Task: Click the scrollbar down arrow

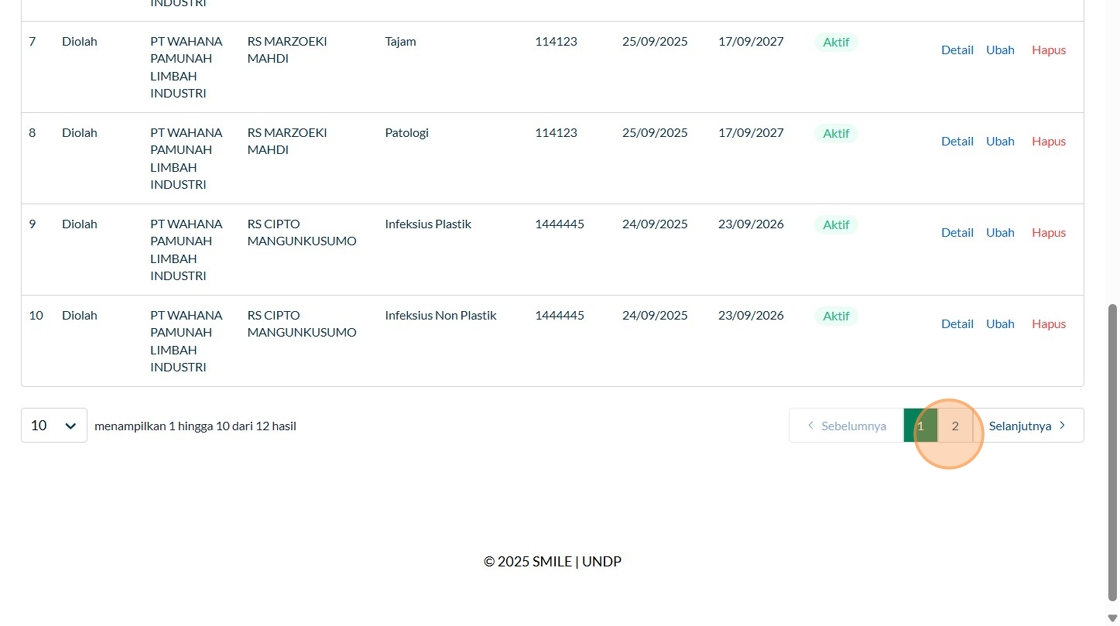Action: (x=1112, y=618)
